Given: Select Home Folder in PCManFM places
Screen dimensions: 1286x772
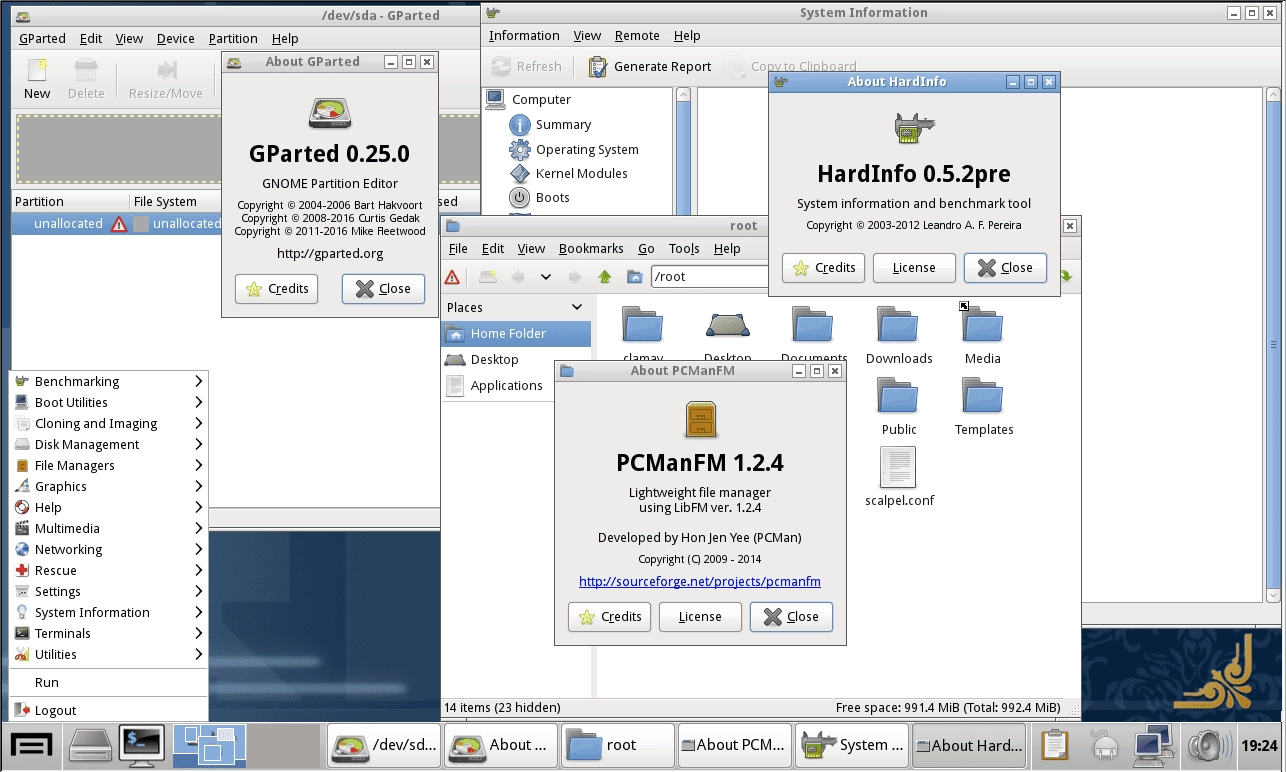Looking at the screenshot, I should (x=517, y=334).
